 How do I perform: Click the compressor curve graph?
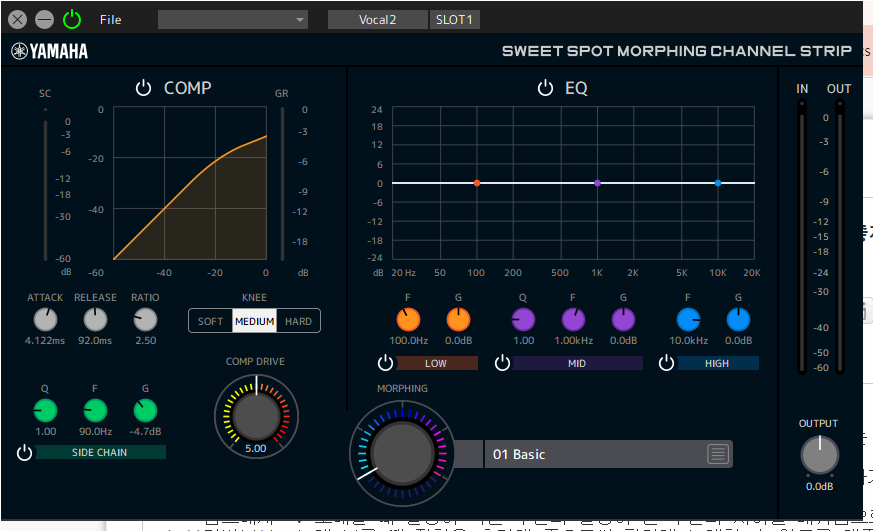[x=190, y=183]
